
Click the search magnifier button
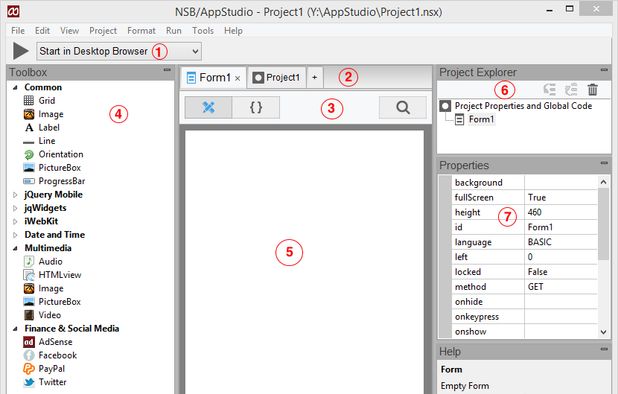pyautogui.click(x=403, y=107)
